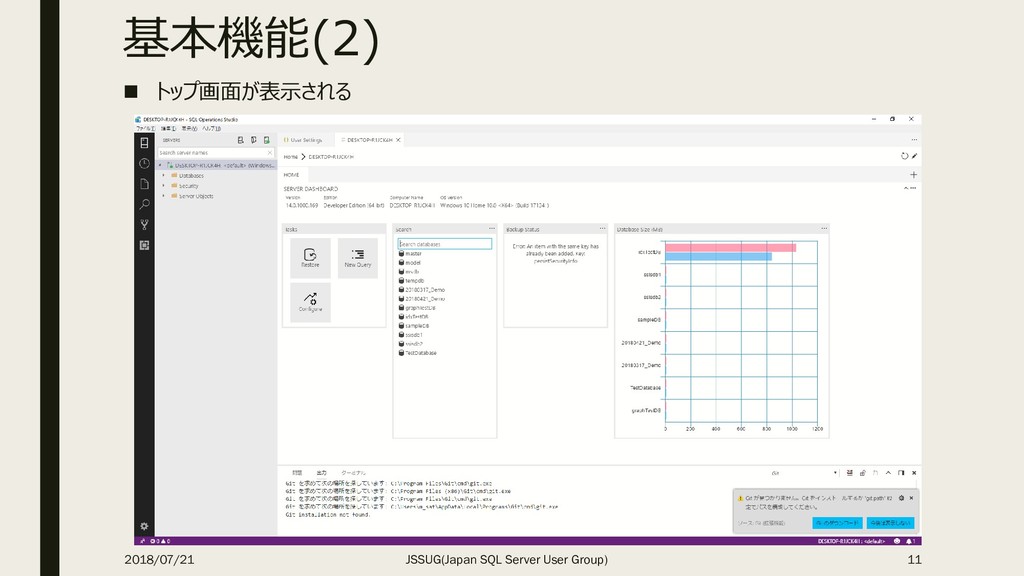Switch to the 出力 panel tab

321,473
